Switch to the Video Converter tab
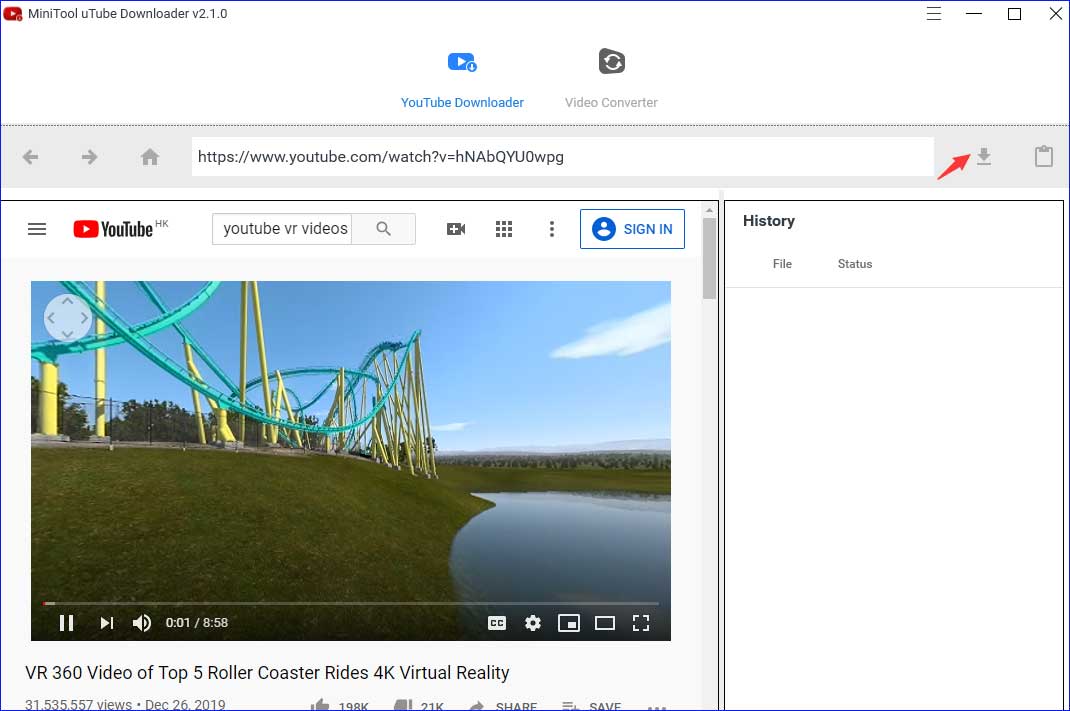The image size is (1070, 711). tap(611, 78)
